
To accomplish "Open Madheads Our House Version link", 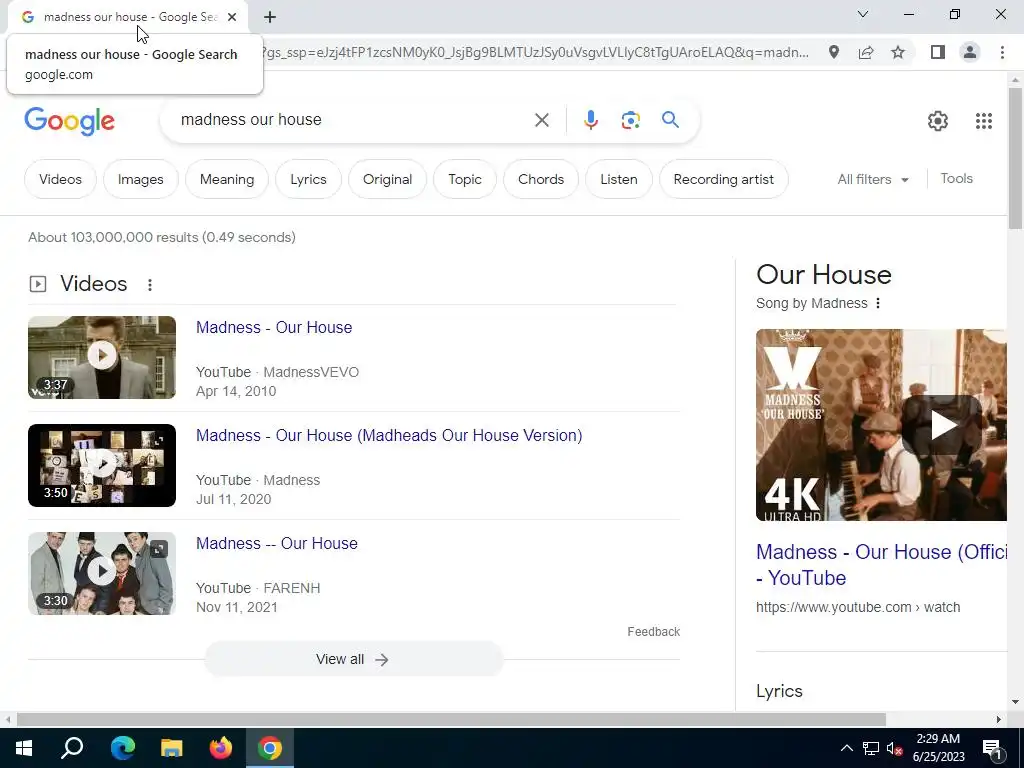I will click(389, 436).
